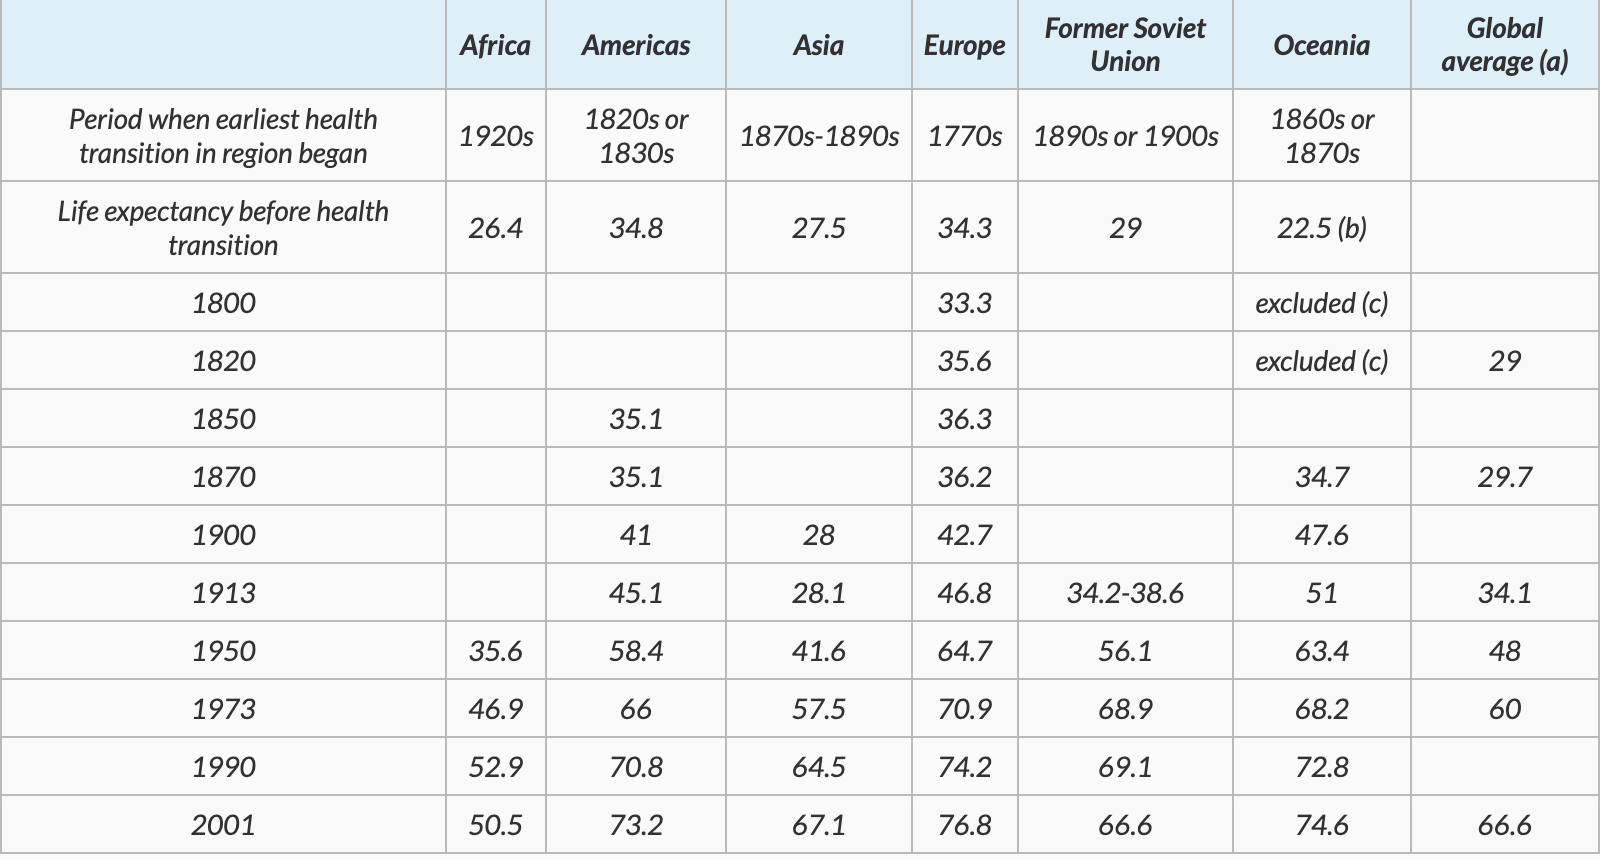Click Africa's 1950 value 35.6

coord(495,651)
